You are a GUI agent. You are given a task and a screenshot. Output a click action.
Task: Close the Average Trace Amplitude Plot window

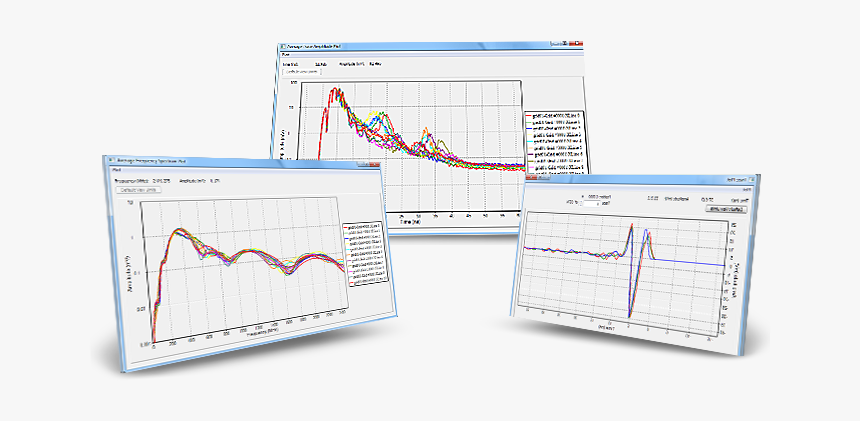pyautogui.click(x=576, y=43)
